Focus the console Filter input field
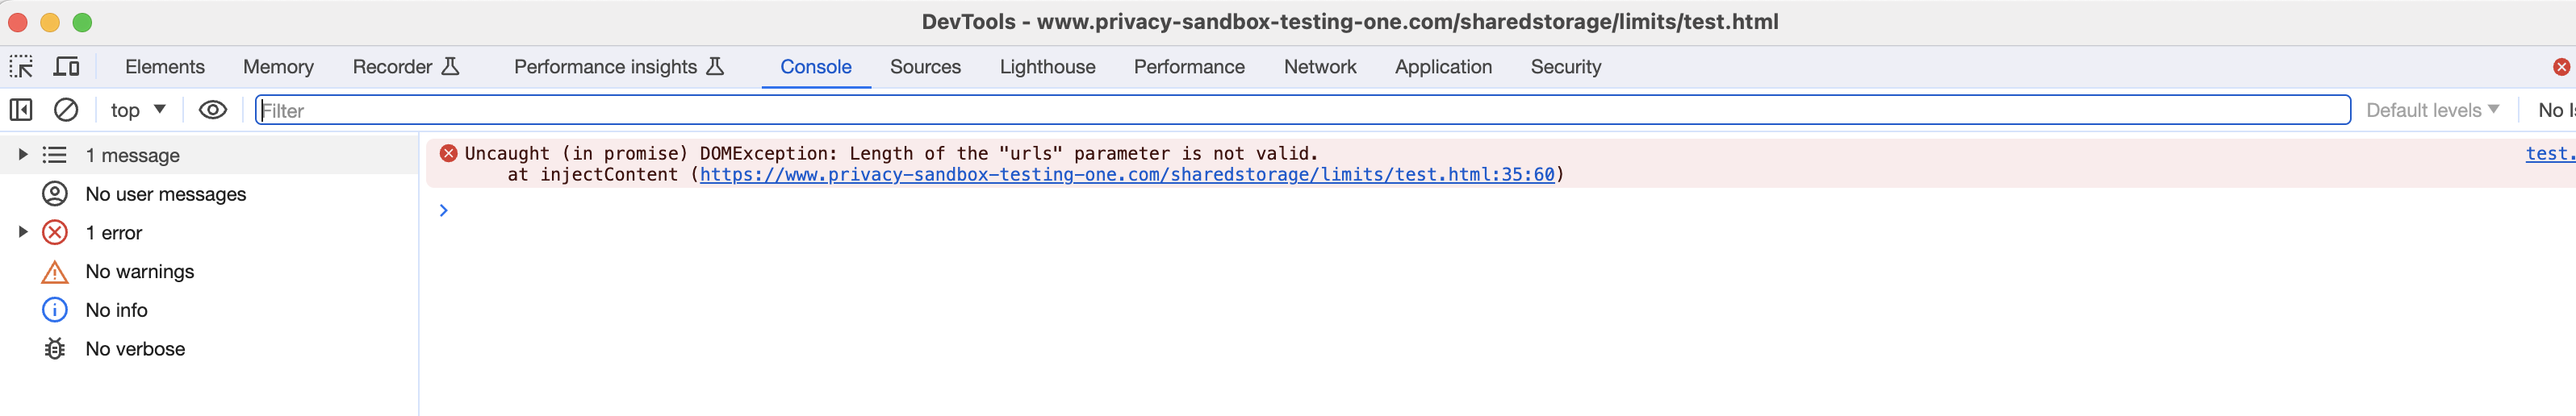Image resolution: width=2576 pixels, height=416 pixels. [1303, 110]
